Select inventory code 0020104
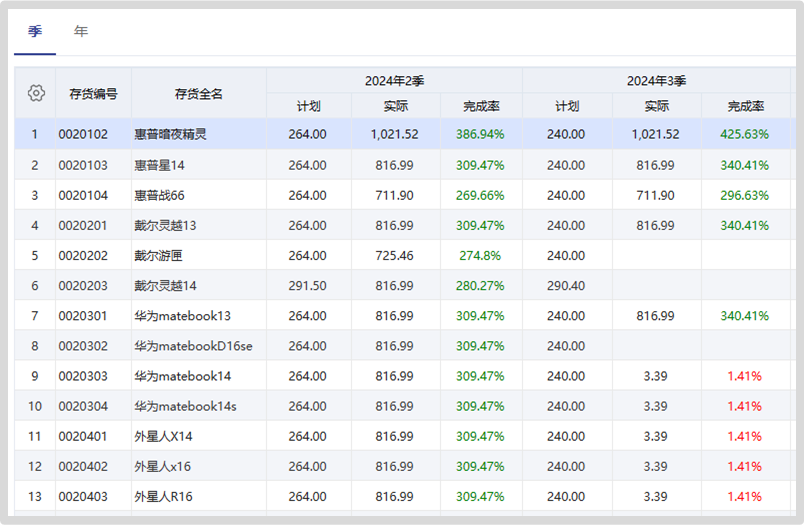Screen dimensions: 804x525 tap(83, 195)
